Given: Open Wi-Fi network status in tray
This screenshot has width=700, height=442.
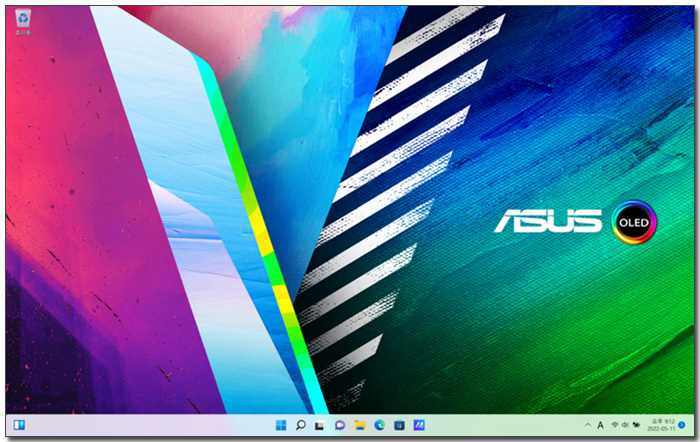Looking at the screenshot, I should 615,425.
